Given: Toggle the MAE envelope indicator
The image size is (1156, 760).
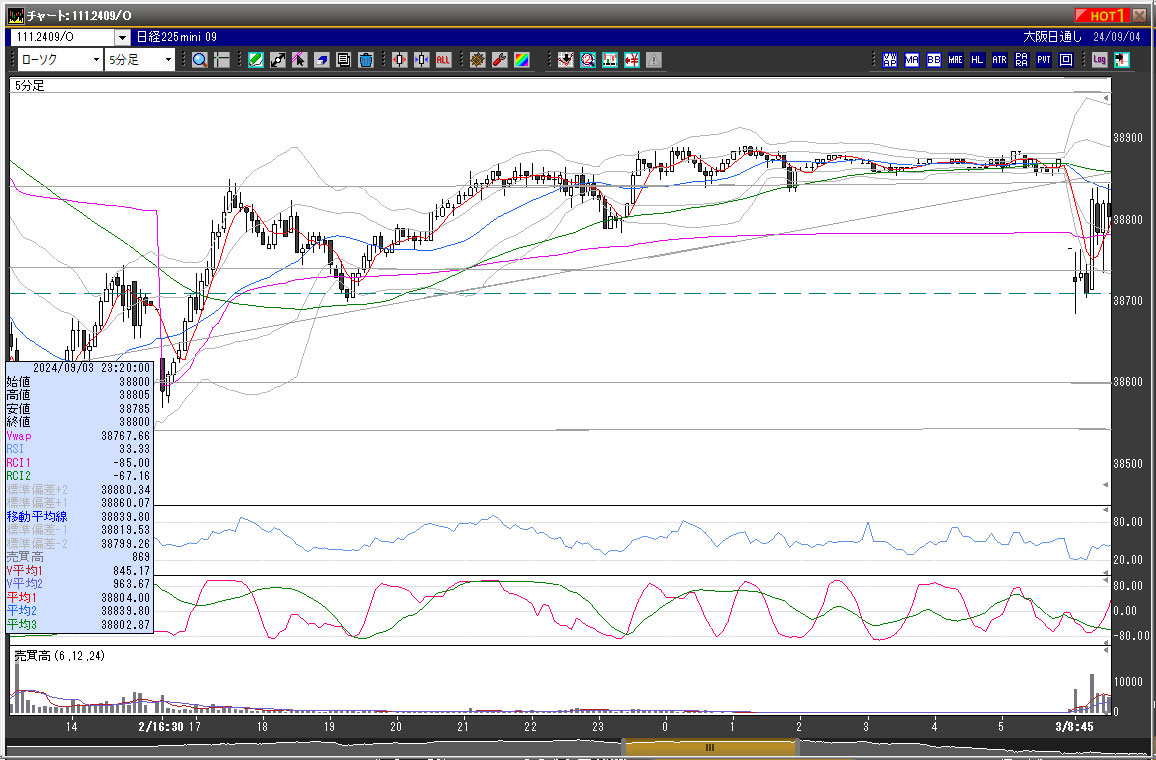Looking at the screenshot, I should (x=955, y=60).
